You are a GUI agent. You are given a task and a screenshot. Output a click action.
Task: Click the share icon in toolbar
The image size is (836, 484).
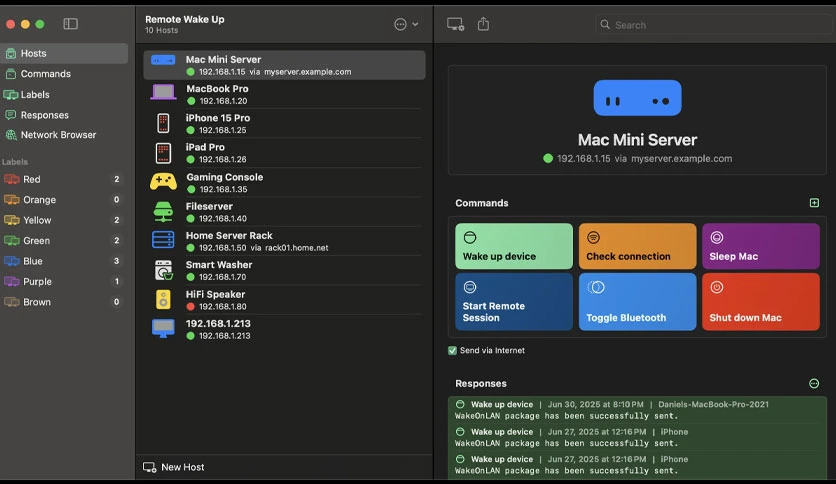tap(483, 24)
